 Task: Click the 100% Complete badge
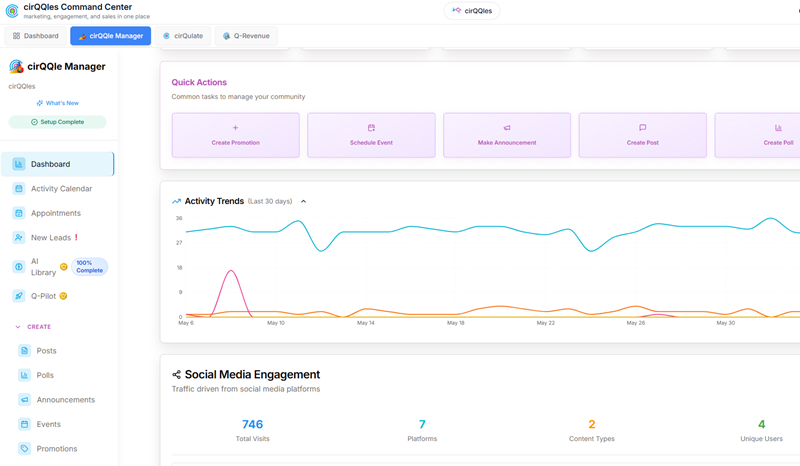[90, 266]
